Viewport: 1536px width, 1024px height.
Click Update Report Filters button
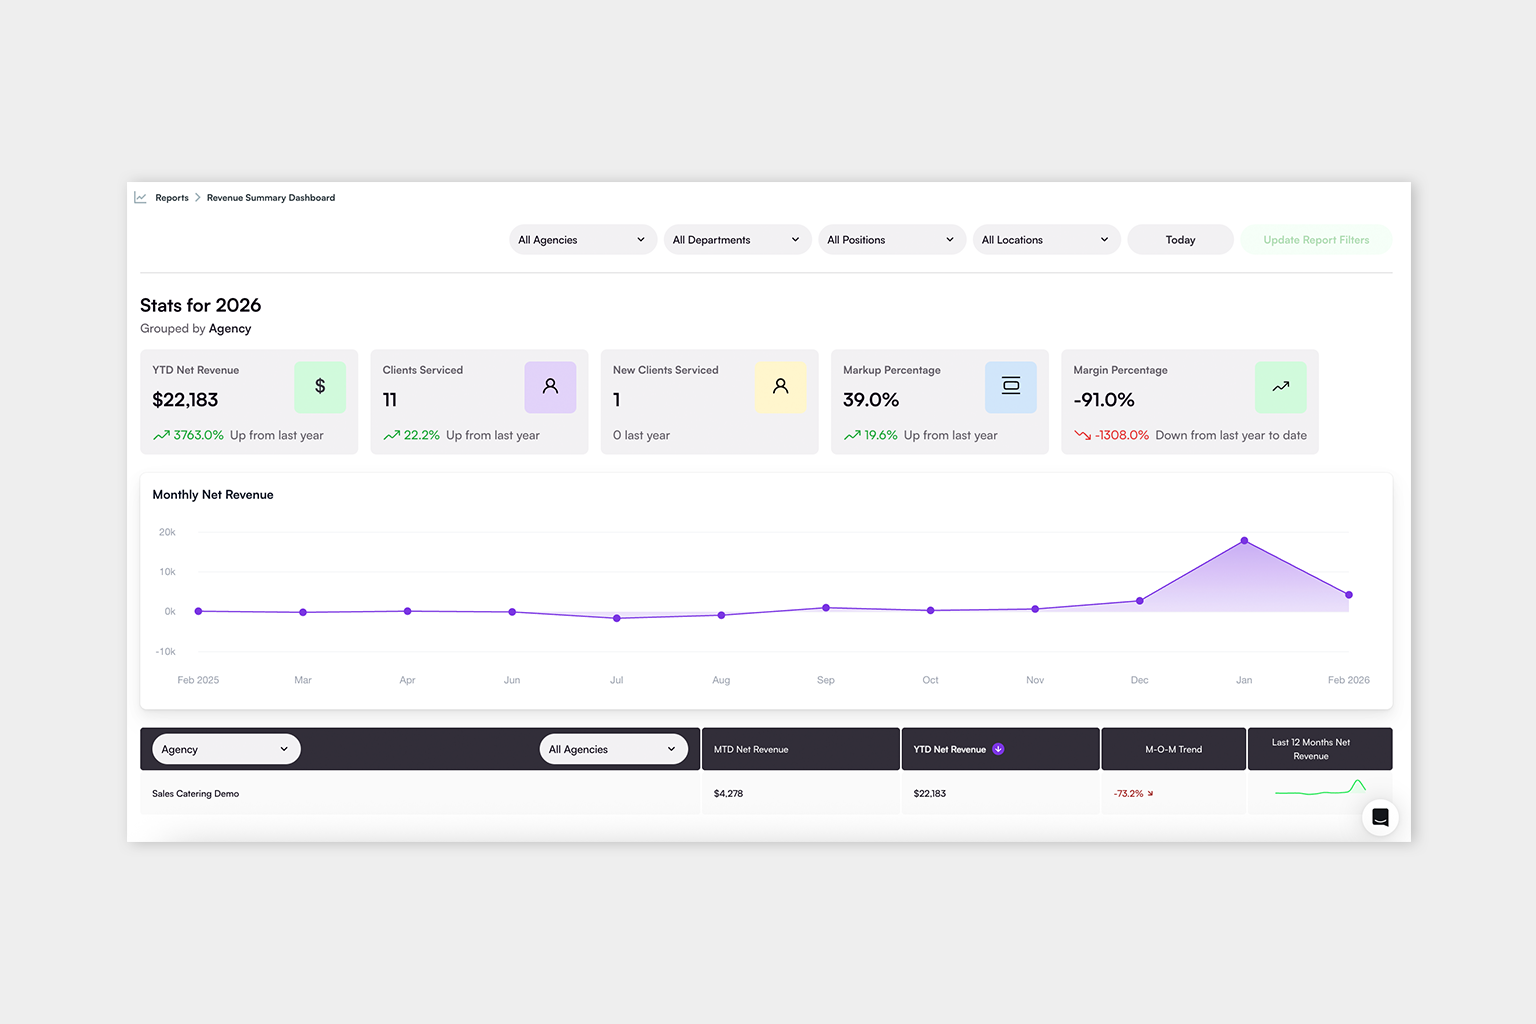pyautogui.click(x=1316, y=240)
